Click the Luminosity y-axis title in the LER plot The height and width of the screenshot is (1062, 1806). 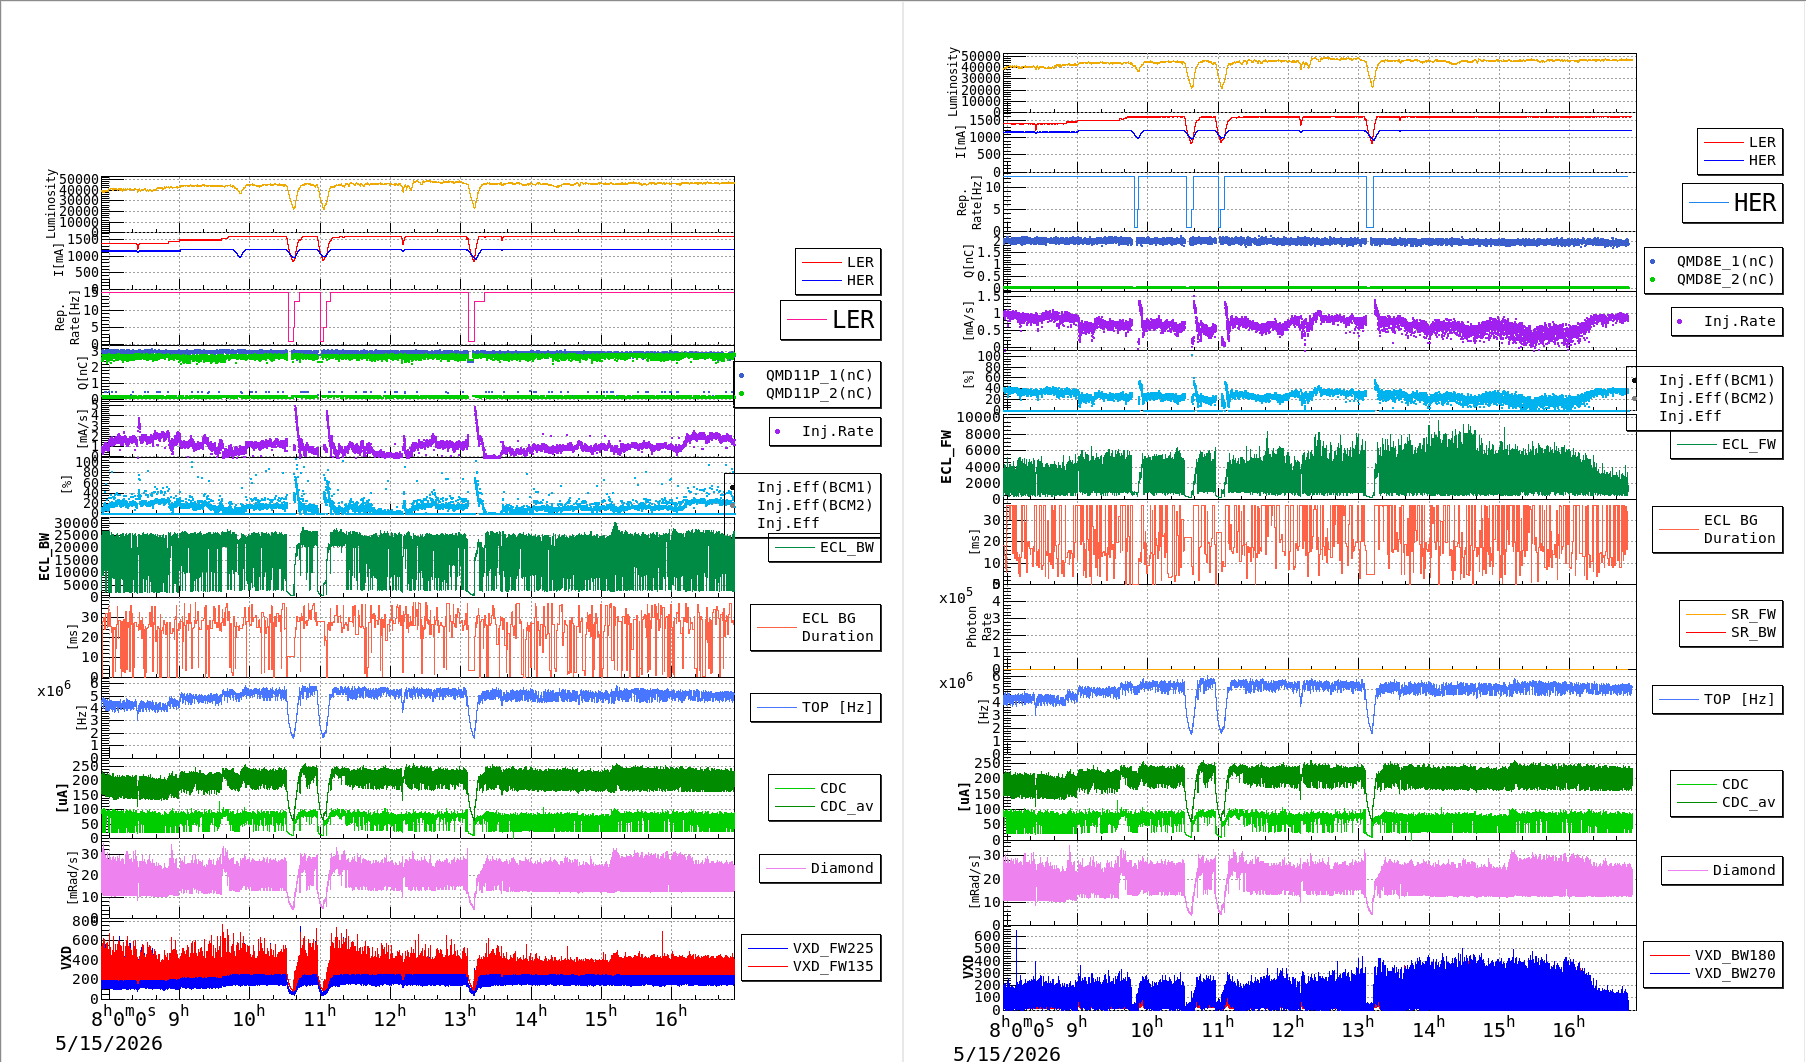(51, 203)
